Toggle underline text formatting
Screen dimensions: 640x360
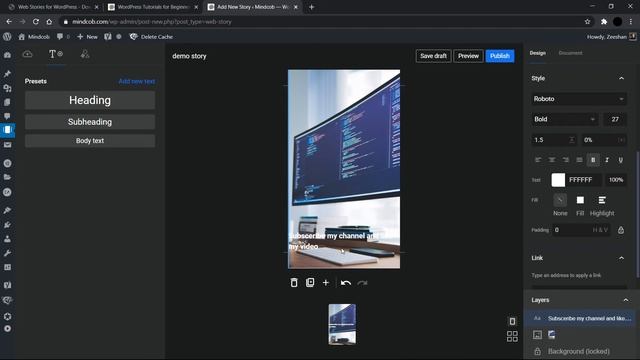click(620, 160)
